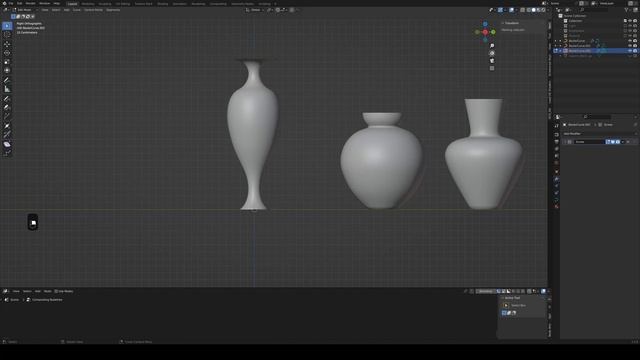Select the Transform tool
Screen dimensions: 640x360
[7, 71]
